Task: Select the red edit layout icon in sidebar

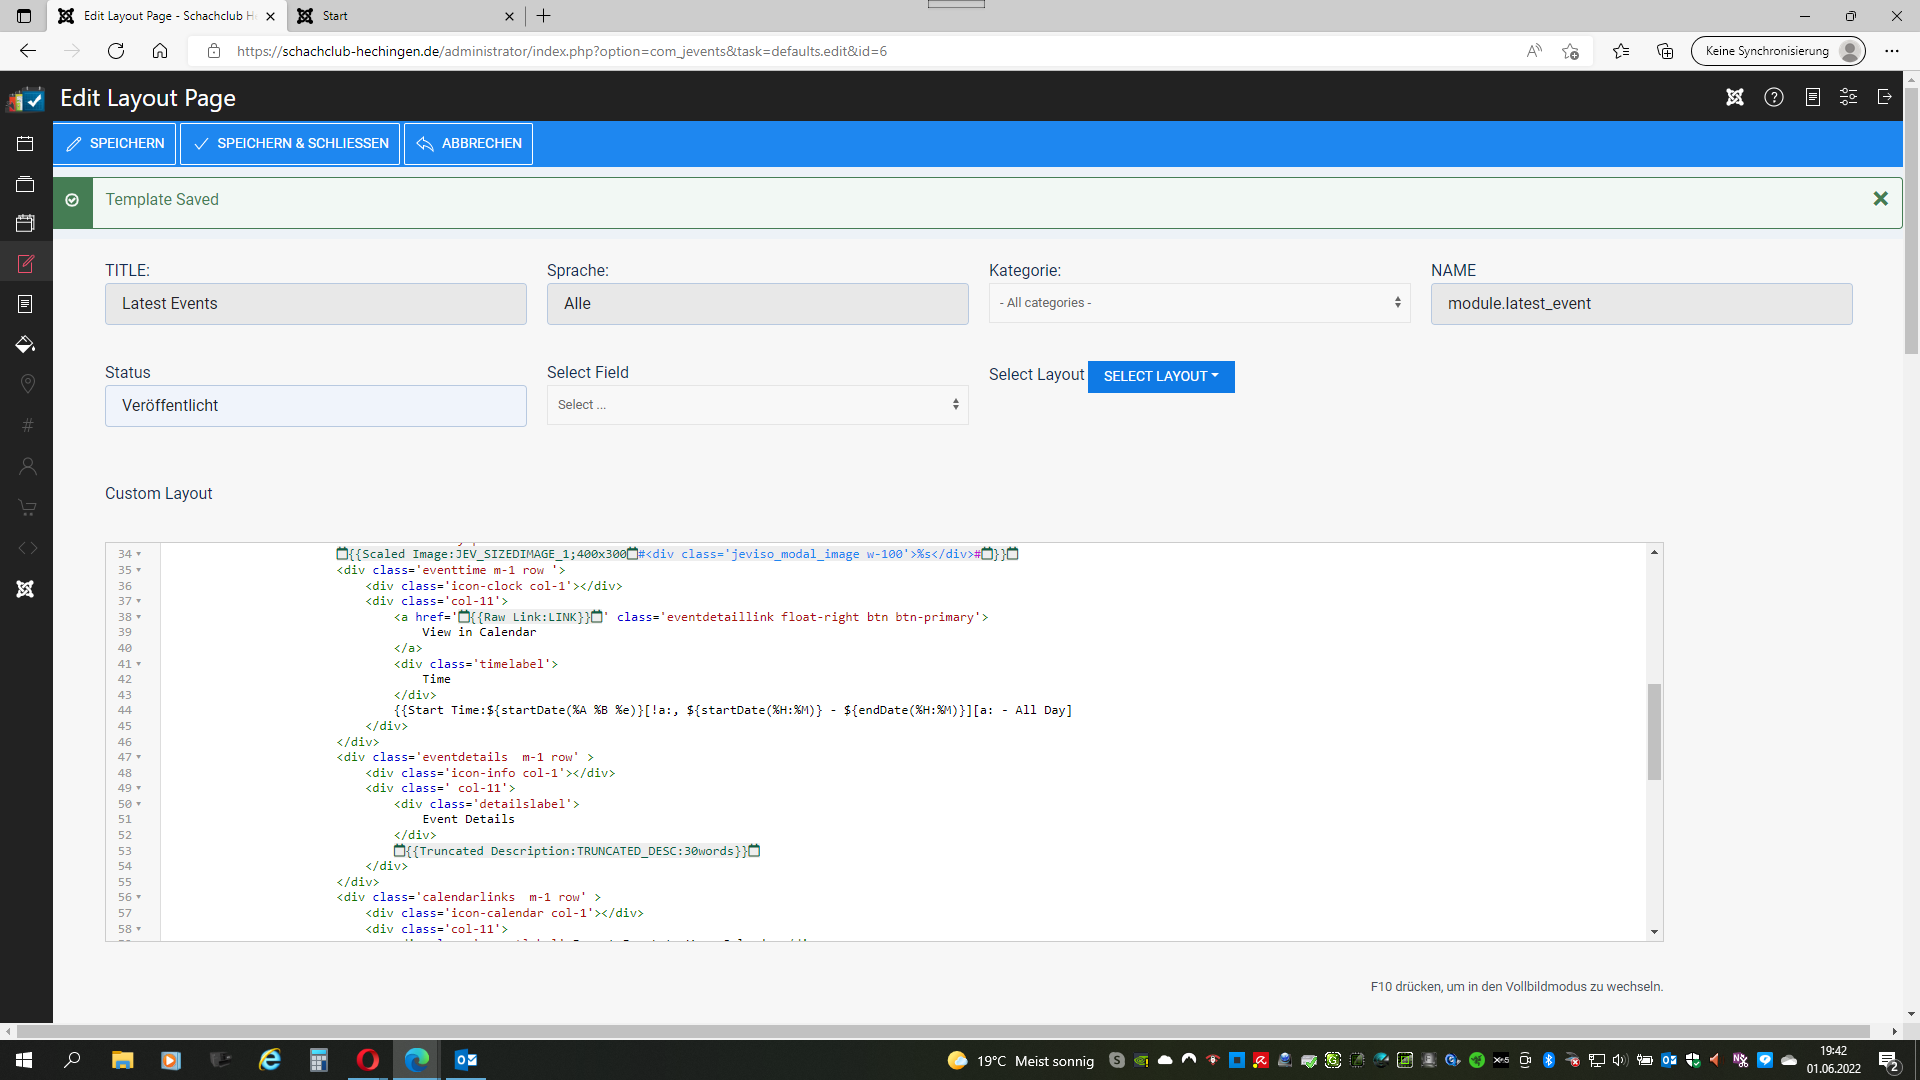Action: [26, 264]
